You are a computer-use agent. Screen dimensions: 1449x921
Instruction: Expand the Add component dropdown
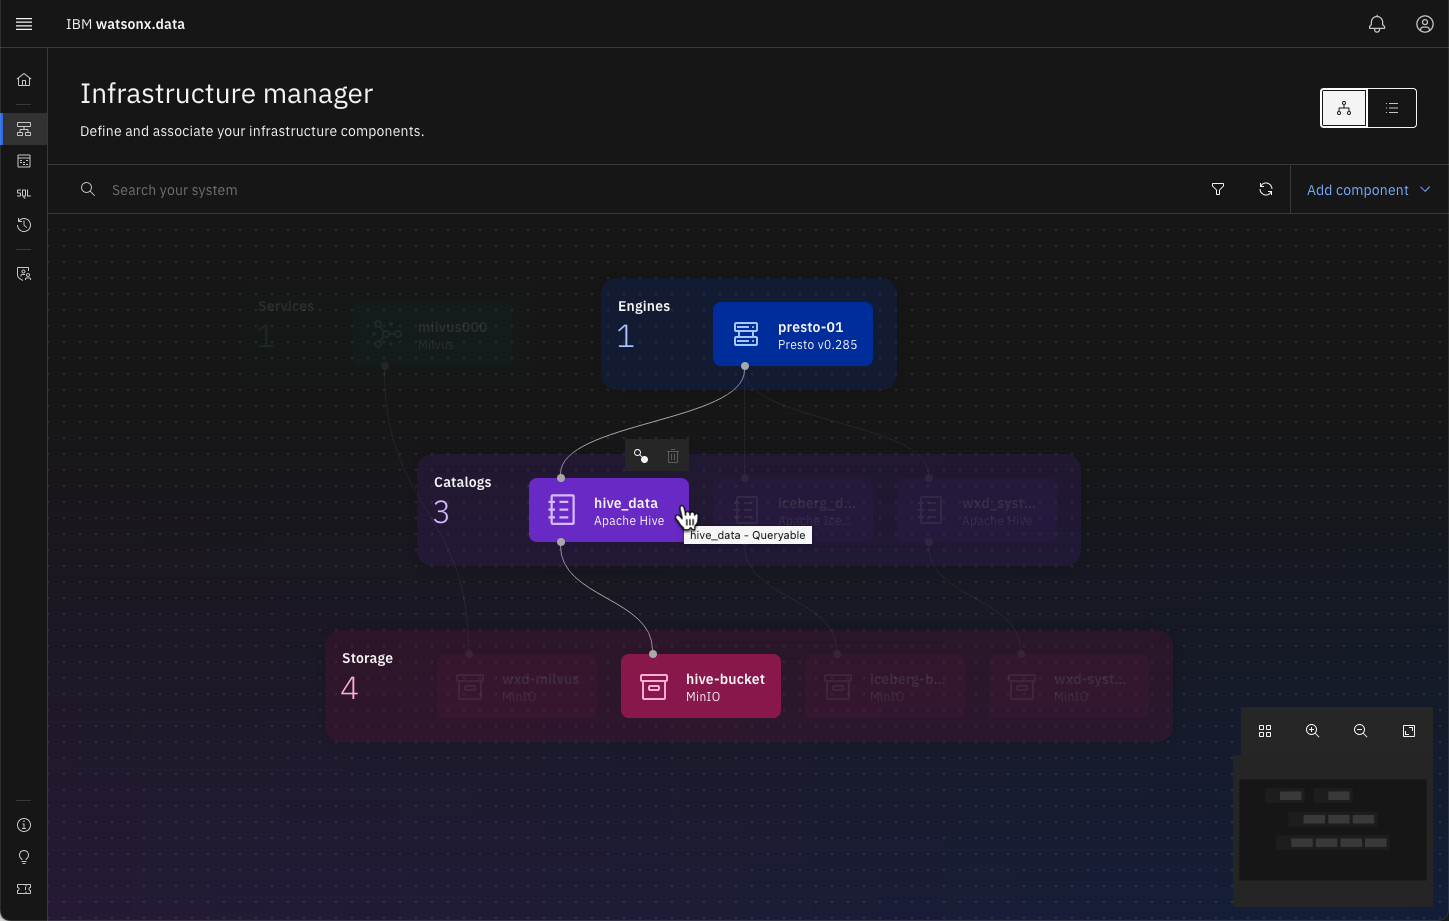coord(1369,190)
